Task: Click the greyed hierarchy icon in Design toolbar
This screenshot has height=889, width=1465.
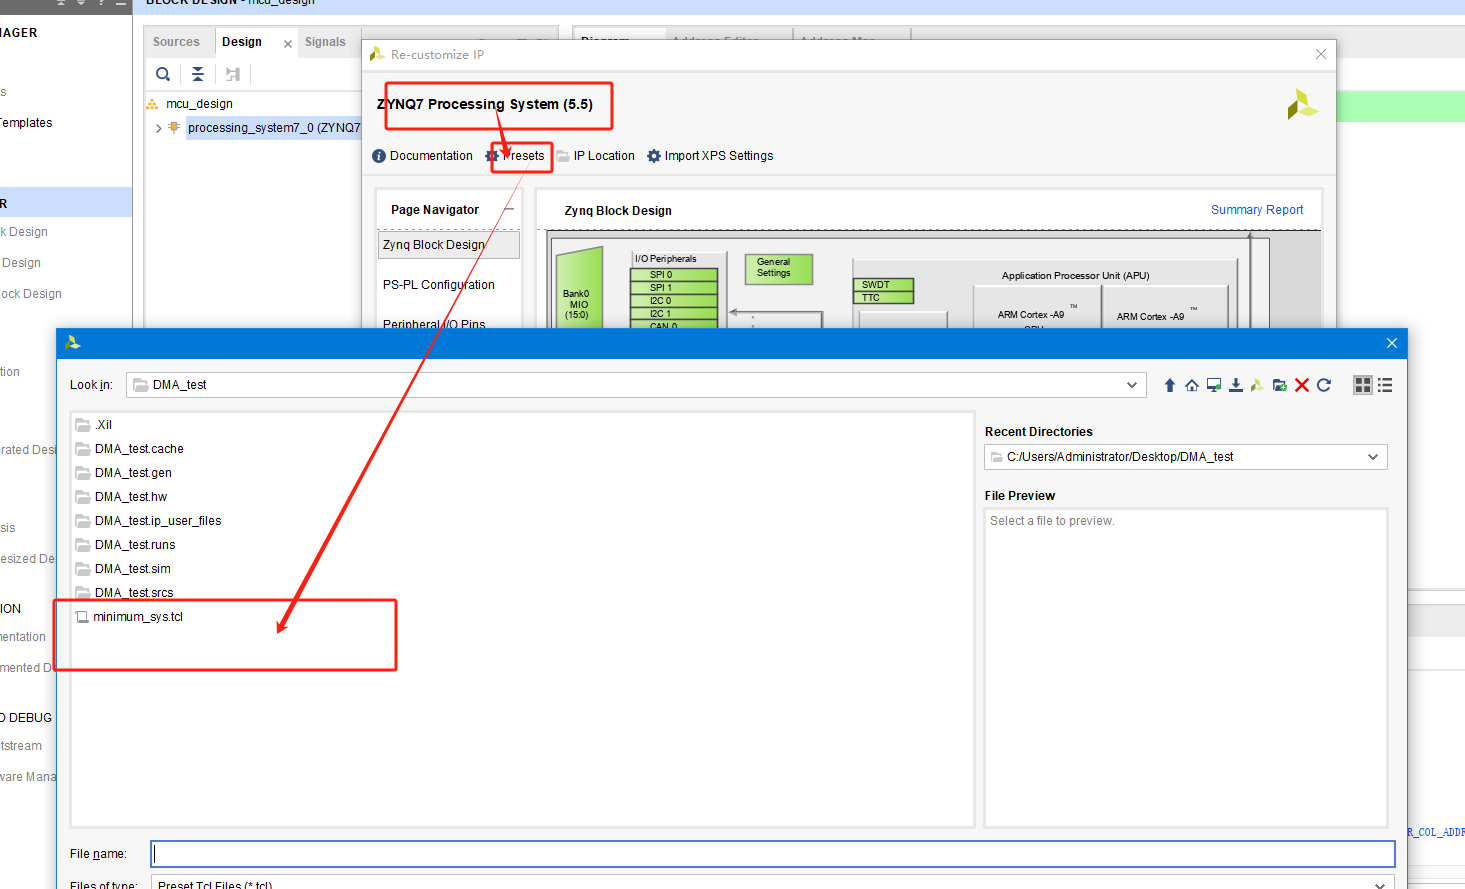Action: [233, 74]
